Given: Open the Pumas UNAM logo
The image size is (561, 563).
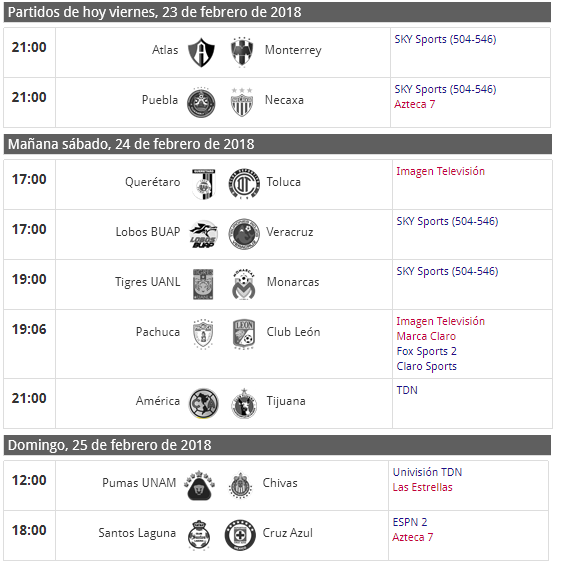Looking at the screenshot, I should tap(199, 485).
